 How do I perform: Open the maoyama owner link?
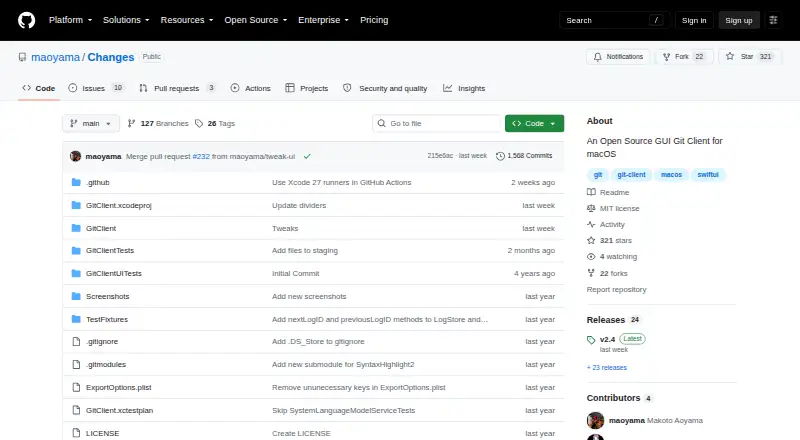[56, 57]
